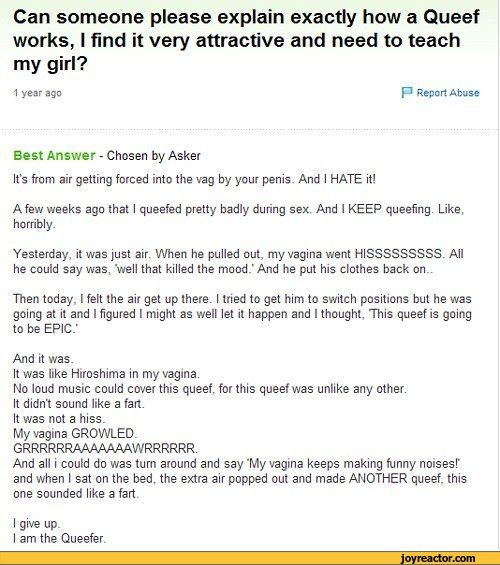Click the '1 year ago' timestamp

tap(37, 93)
